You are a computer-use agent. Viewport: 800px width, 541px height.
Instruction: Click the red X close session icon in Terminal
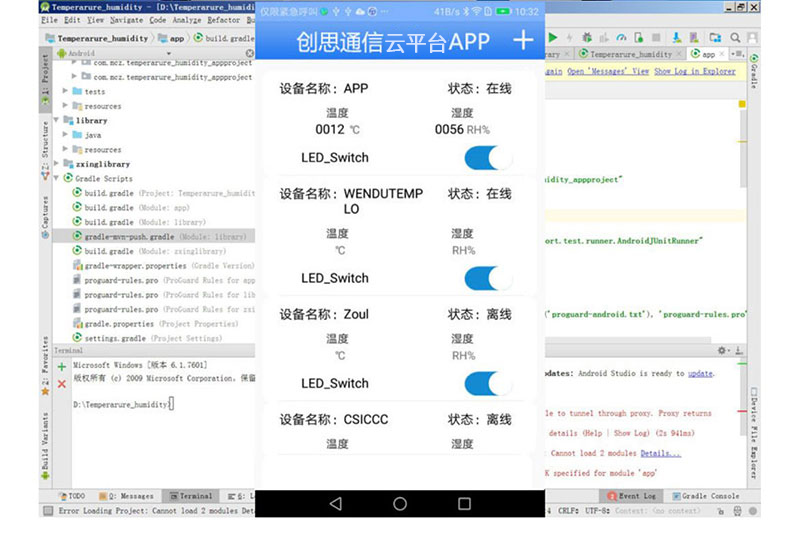(62, 384)
